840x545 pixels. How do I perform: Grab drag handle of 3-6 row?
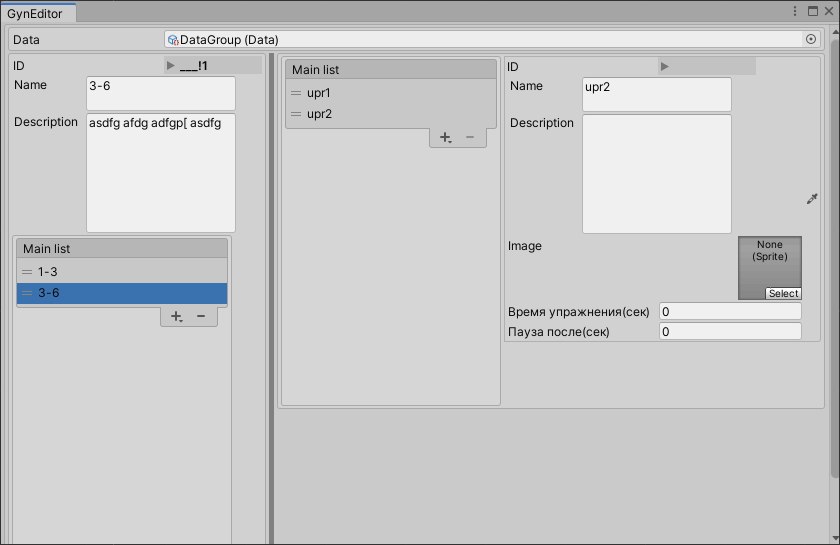coord(27,293)
